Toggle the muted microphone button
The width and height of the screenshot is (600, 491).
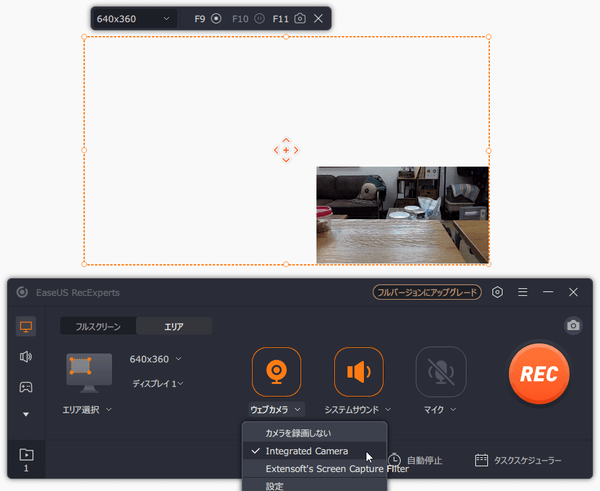tap(441, 372)
